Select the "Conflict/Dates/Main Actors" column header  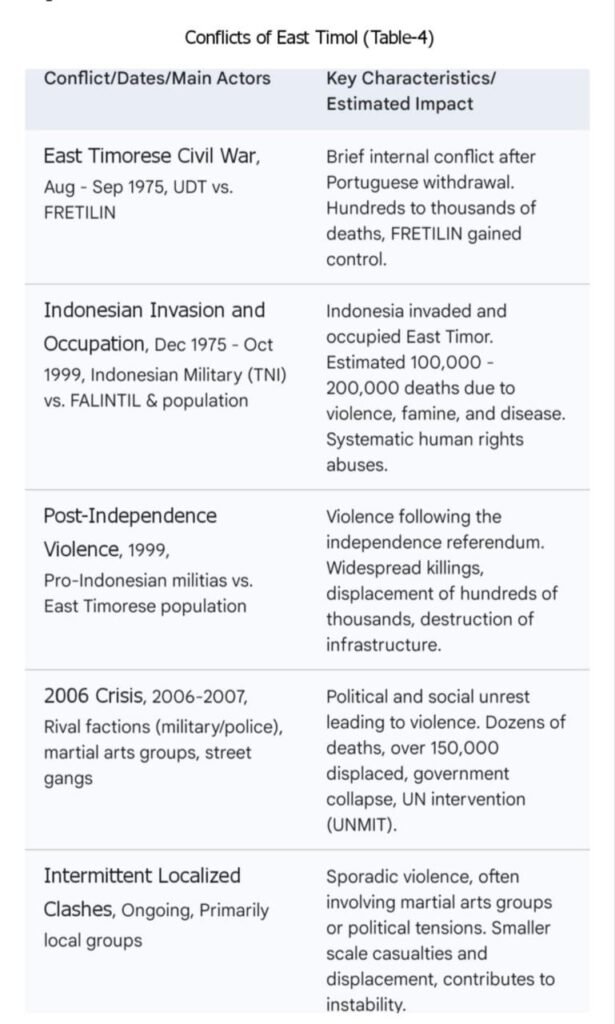pos(157,78)
